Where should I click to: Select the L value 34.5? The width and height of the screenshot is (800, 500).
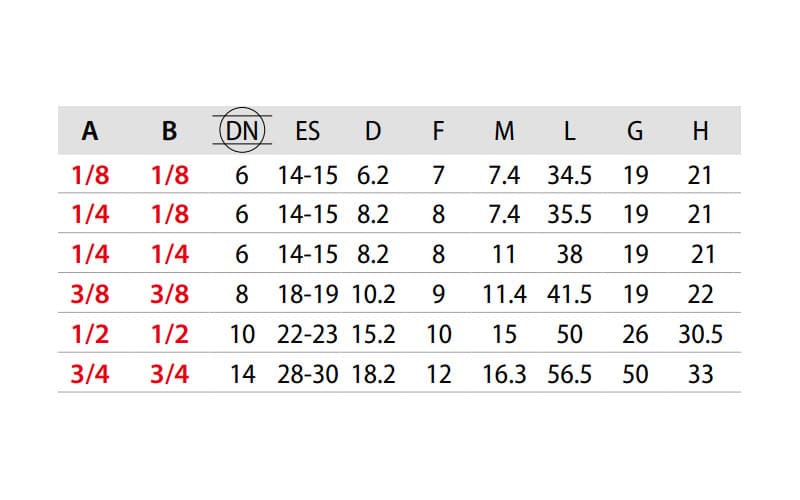569,176
